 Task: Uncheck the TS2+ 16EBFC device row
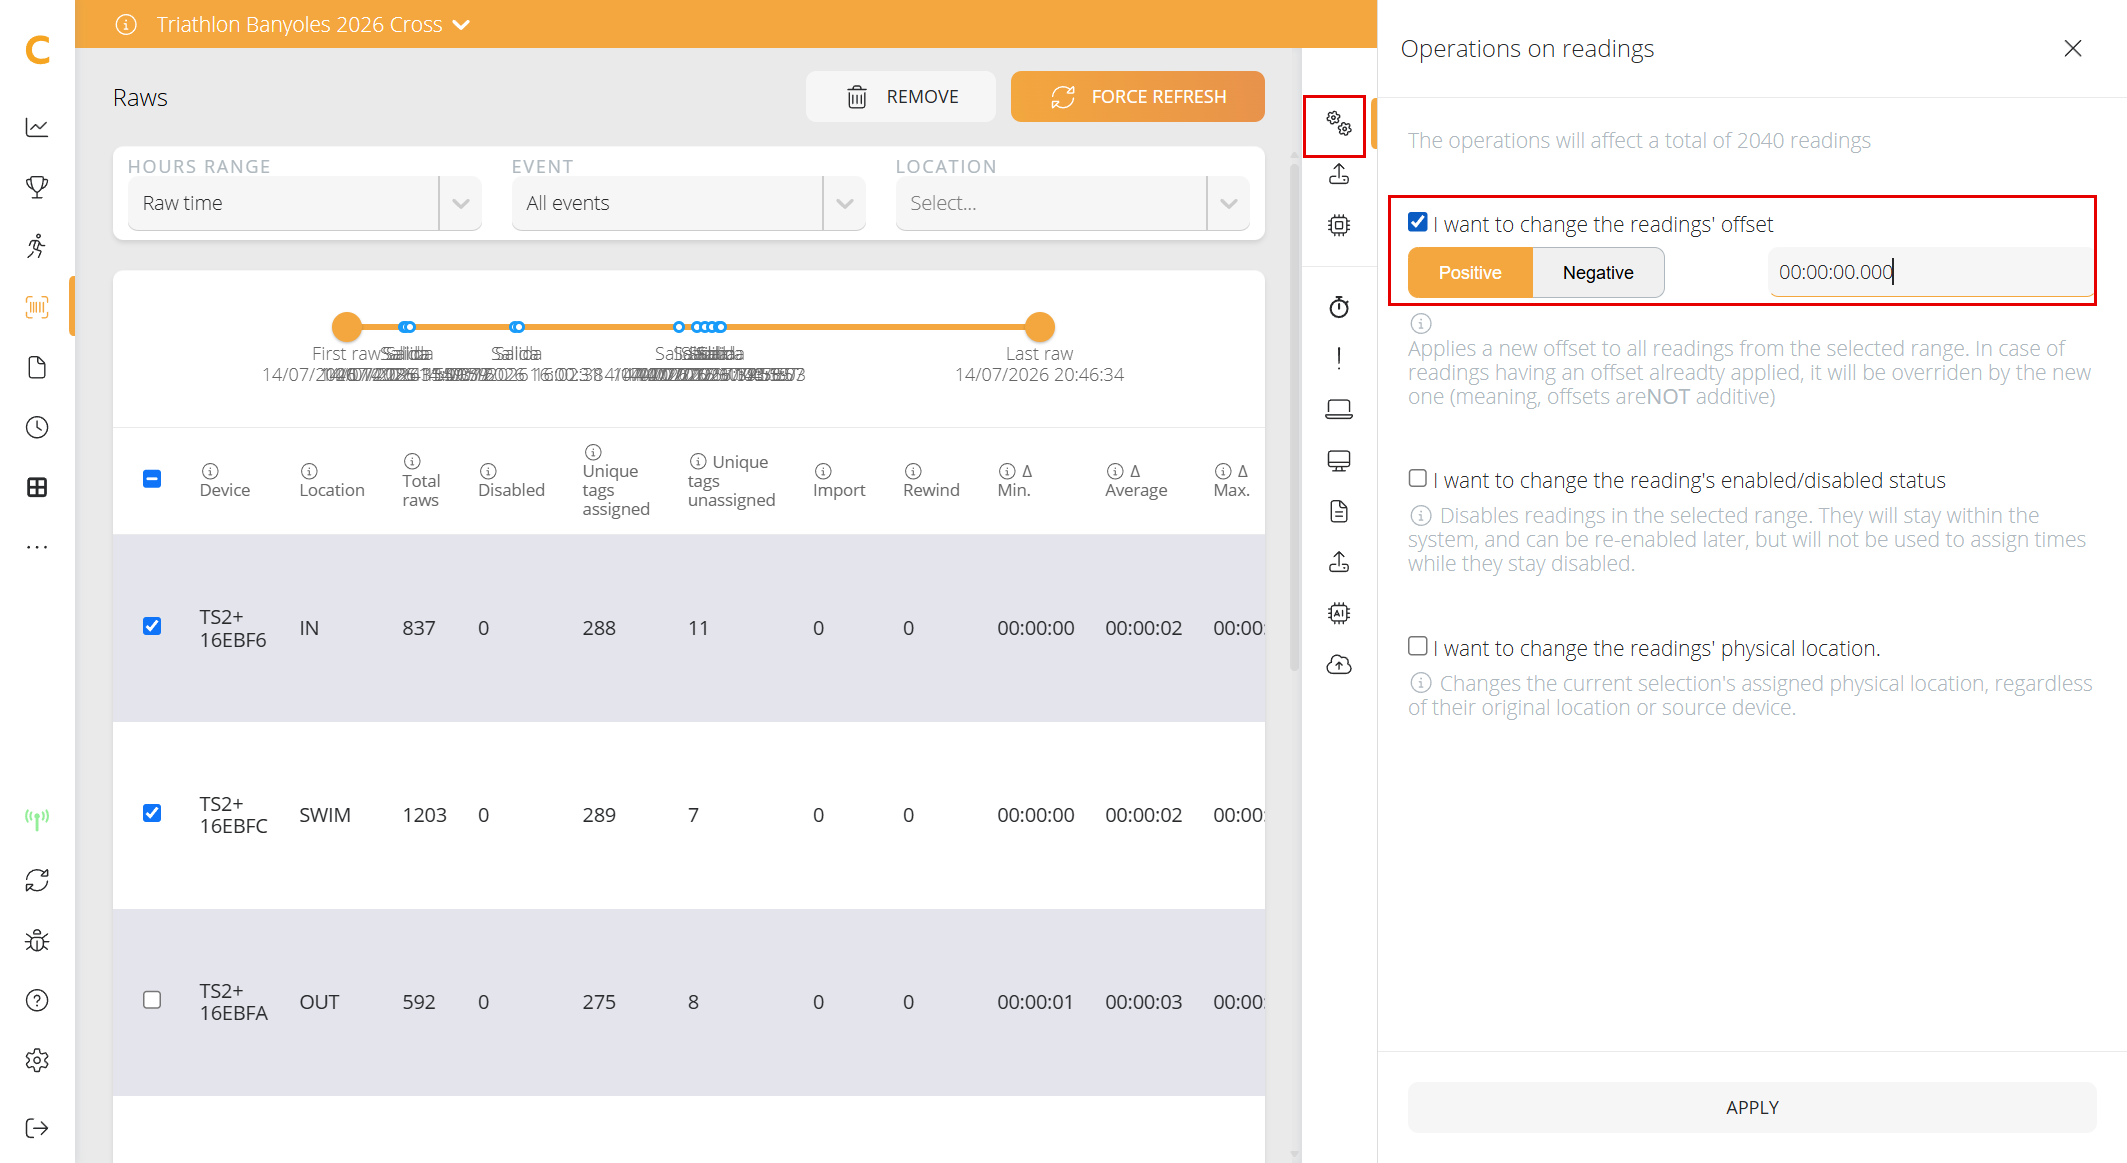(x=152, y=813)
